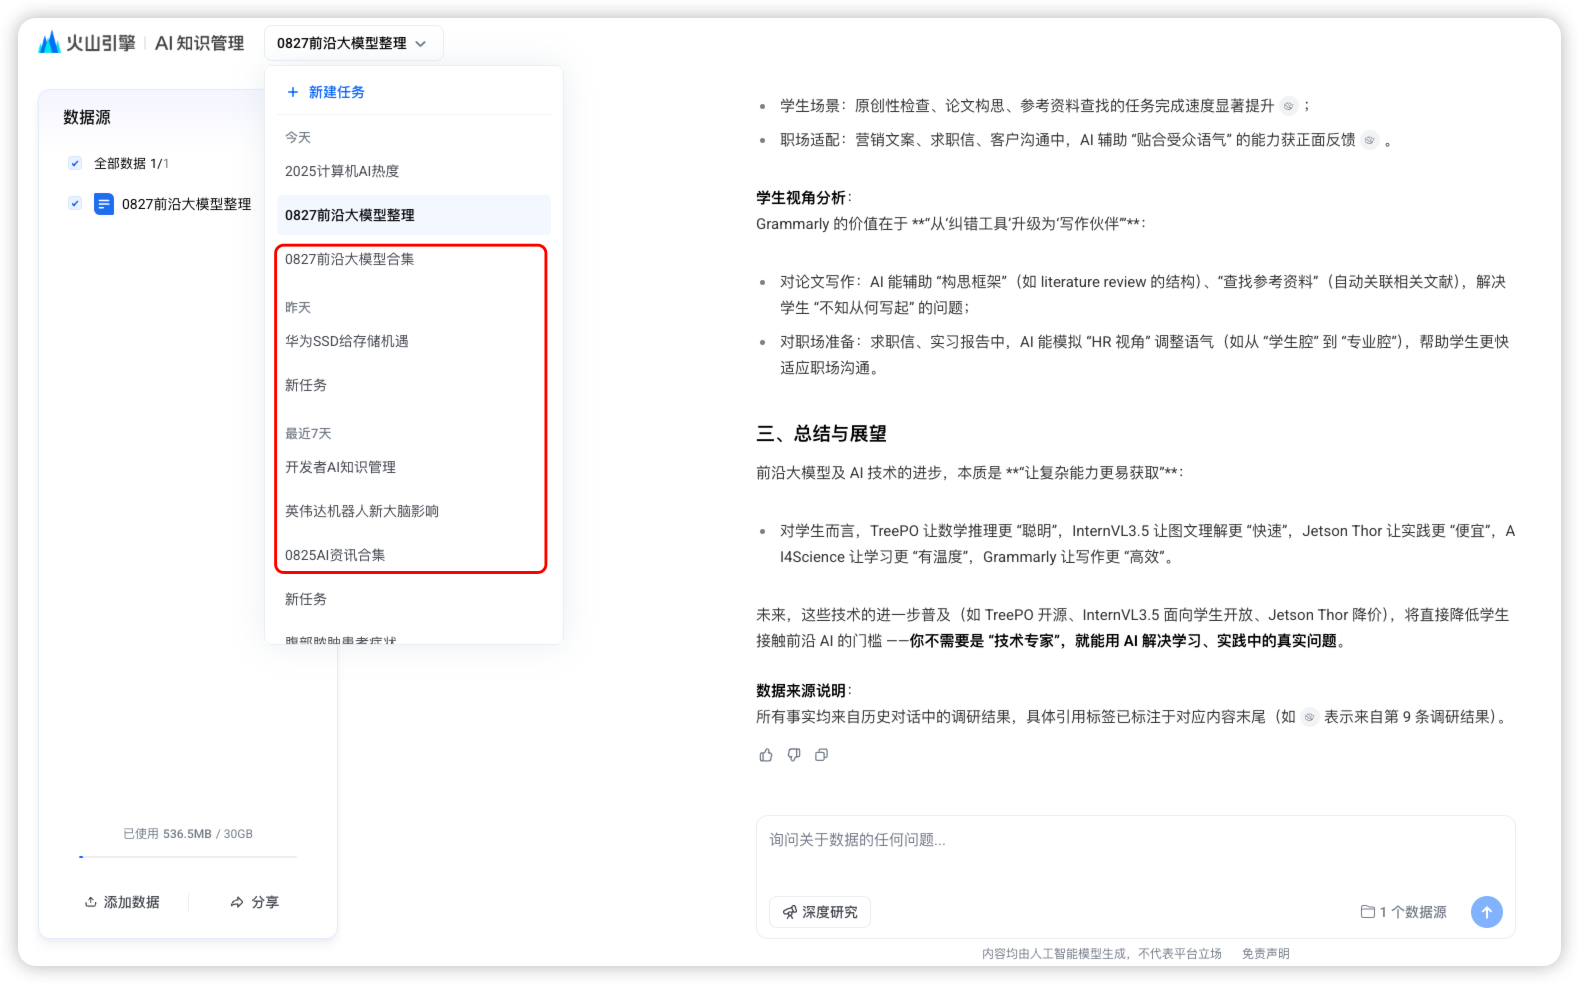This screenshot has width=1579, height=984.
Task: Click the Volcano Engine logo icon
Action: (49, 42)
